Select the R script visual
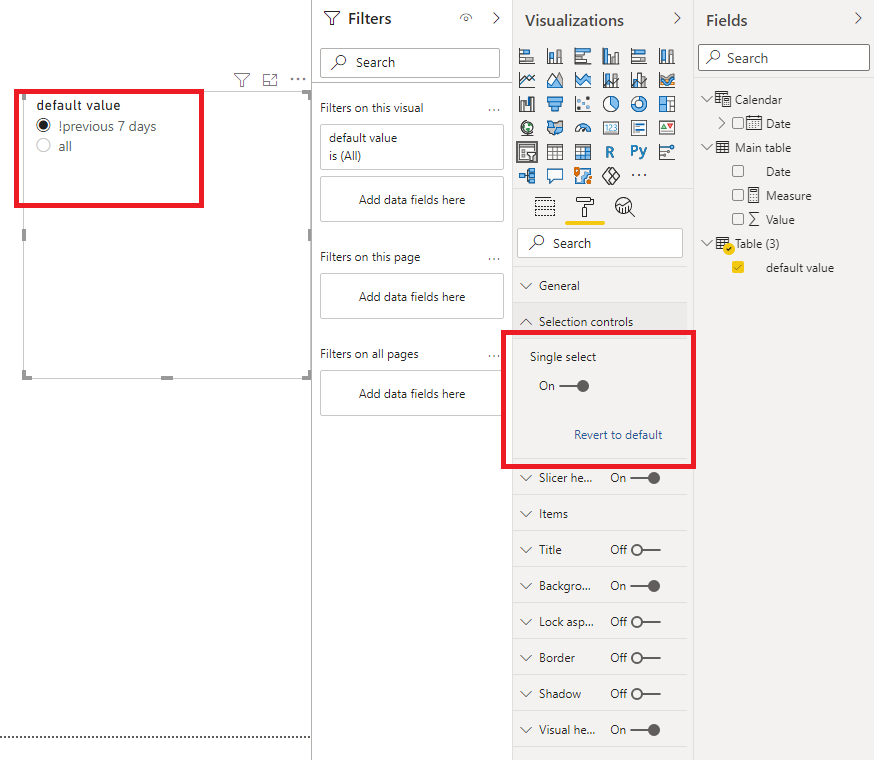This screenshot has width=874, height=760. 611,152
